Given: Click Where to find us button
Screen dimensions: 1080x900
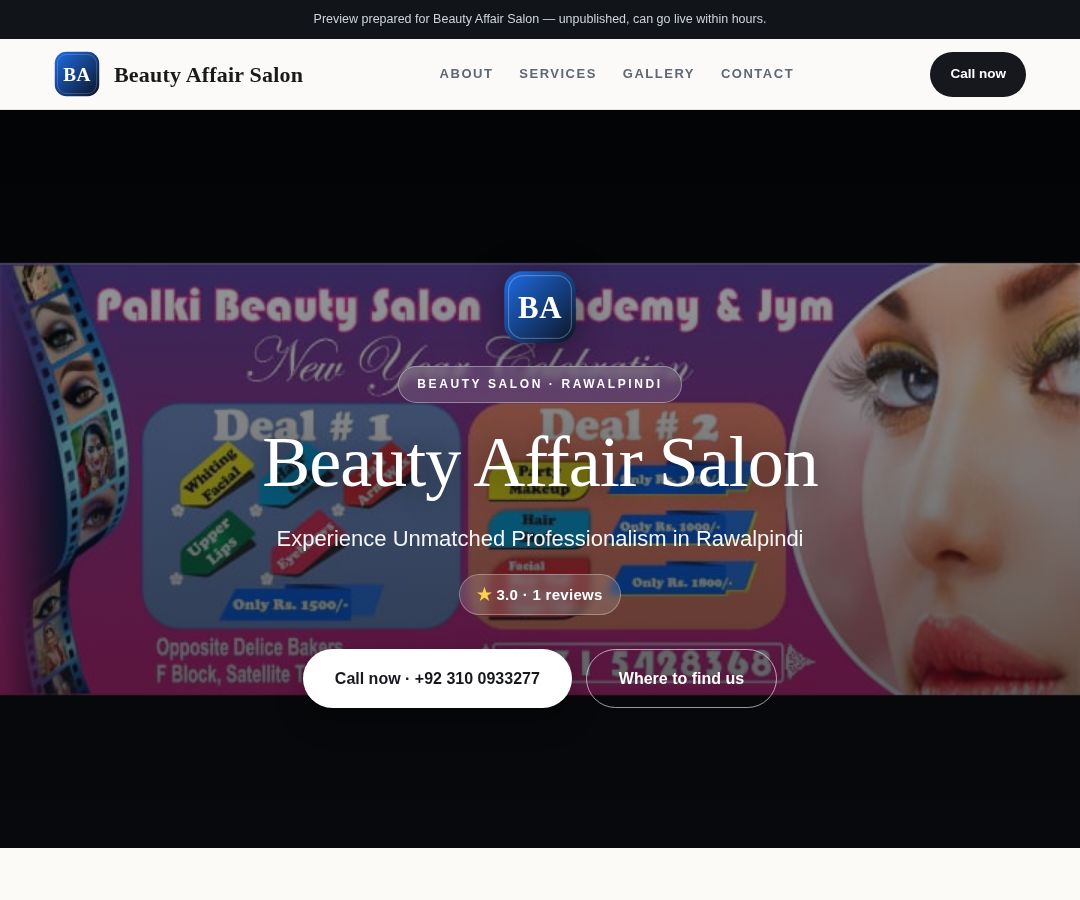Looking at the screenshot, I should [x=681, y=678].
